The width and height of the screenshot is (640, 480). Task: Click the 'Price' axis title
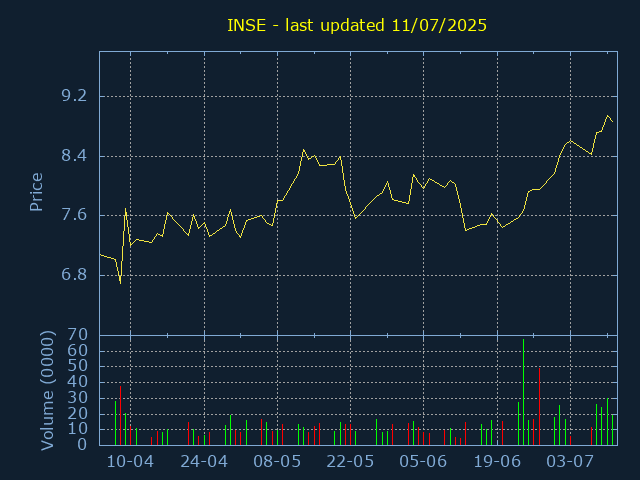tap(36, 192)
